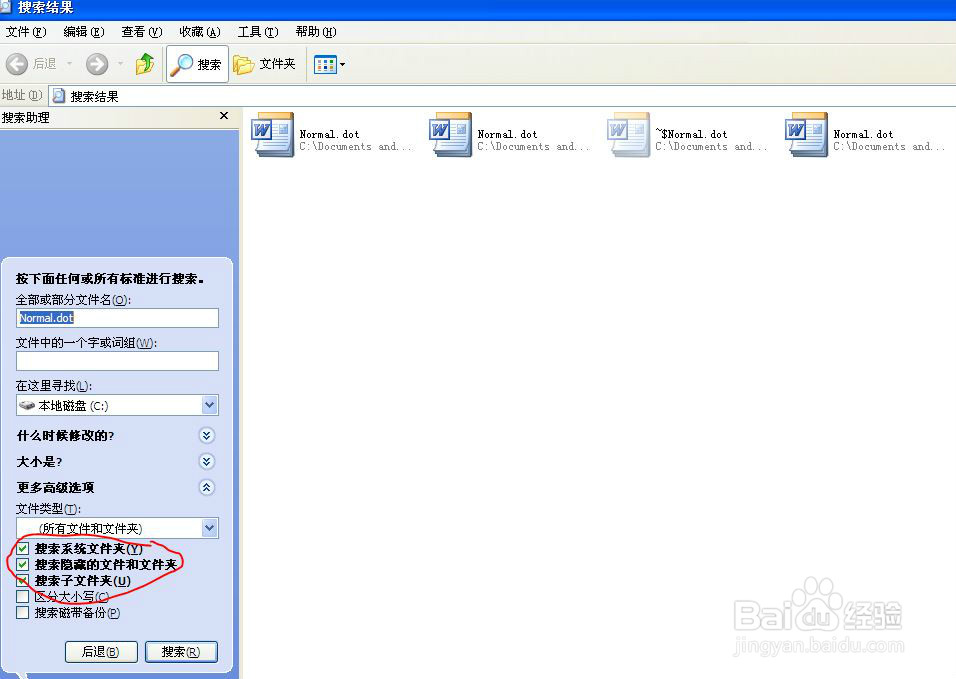The image size is (956, 679).
Task: Select the first Normal.dot file icon
Action: pyautogui.click(x=272, y=134)
